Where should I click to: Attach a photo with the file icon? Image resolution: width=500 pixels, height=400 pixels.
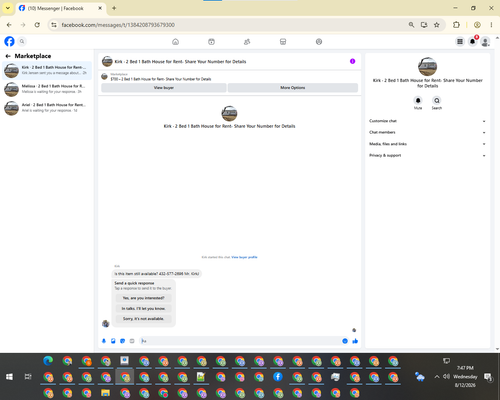point(113,341)
